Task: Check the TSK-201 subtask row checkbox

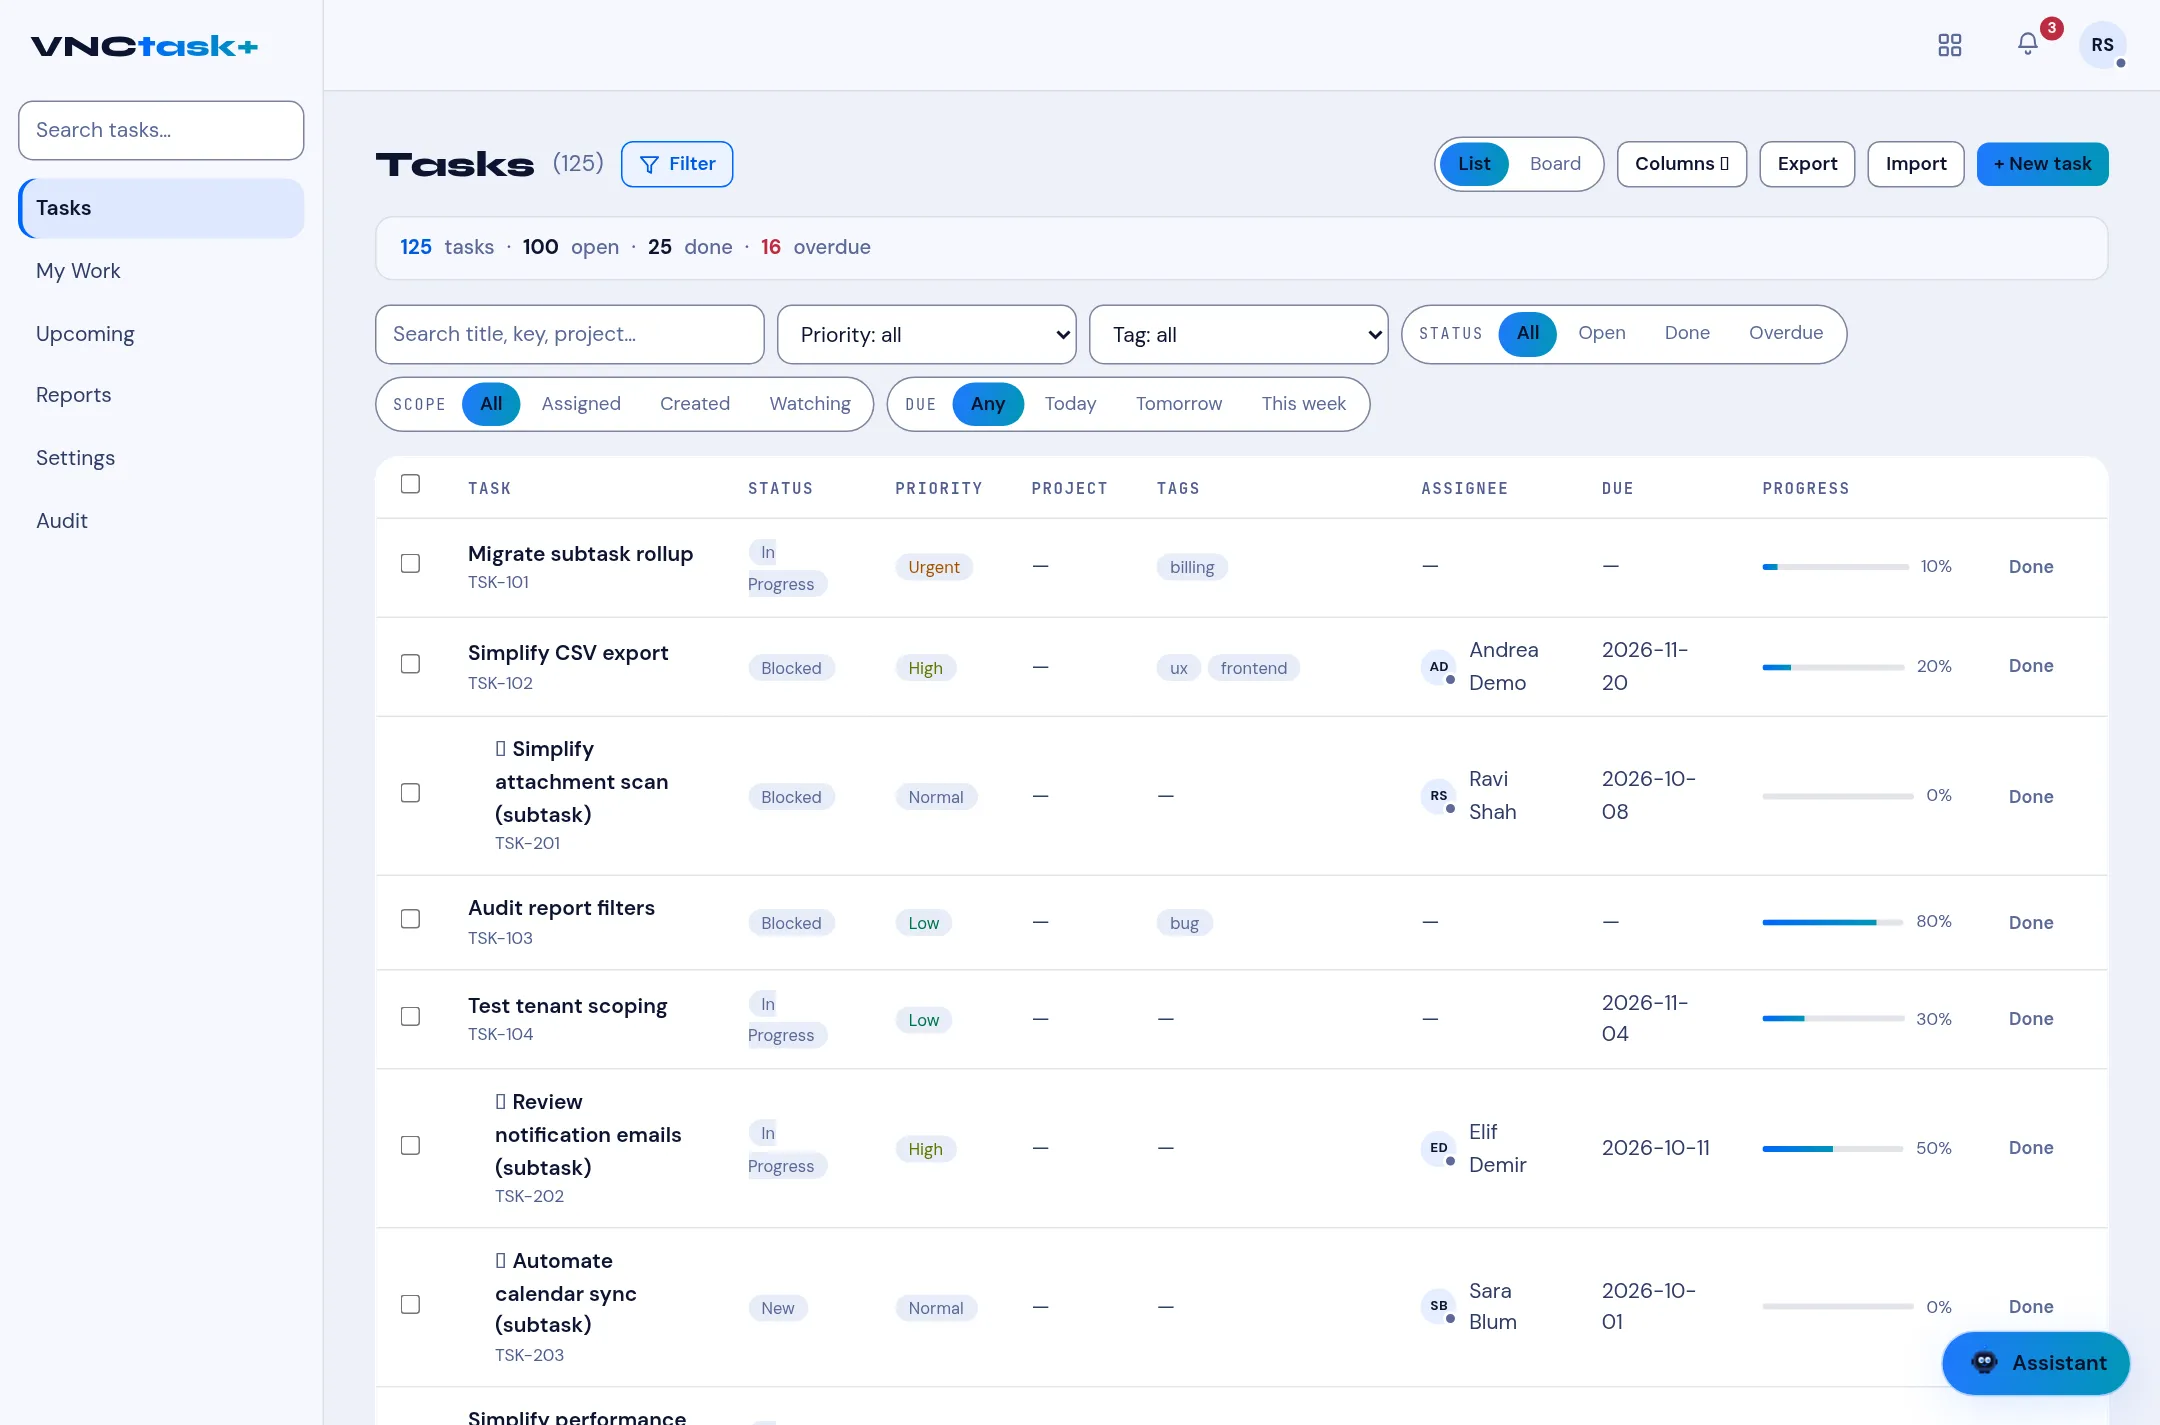Action: 410,793
